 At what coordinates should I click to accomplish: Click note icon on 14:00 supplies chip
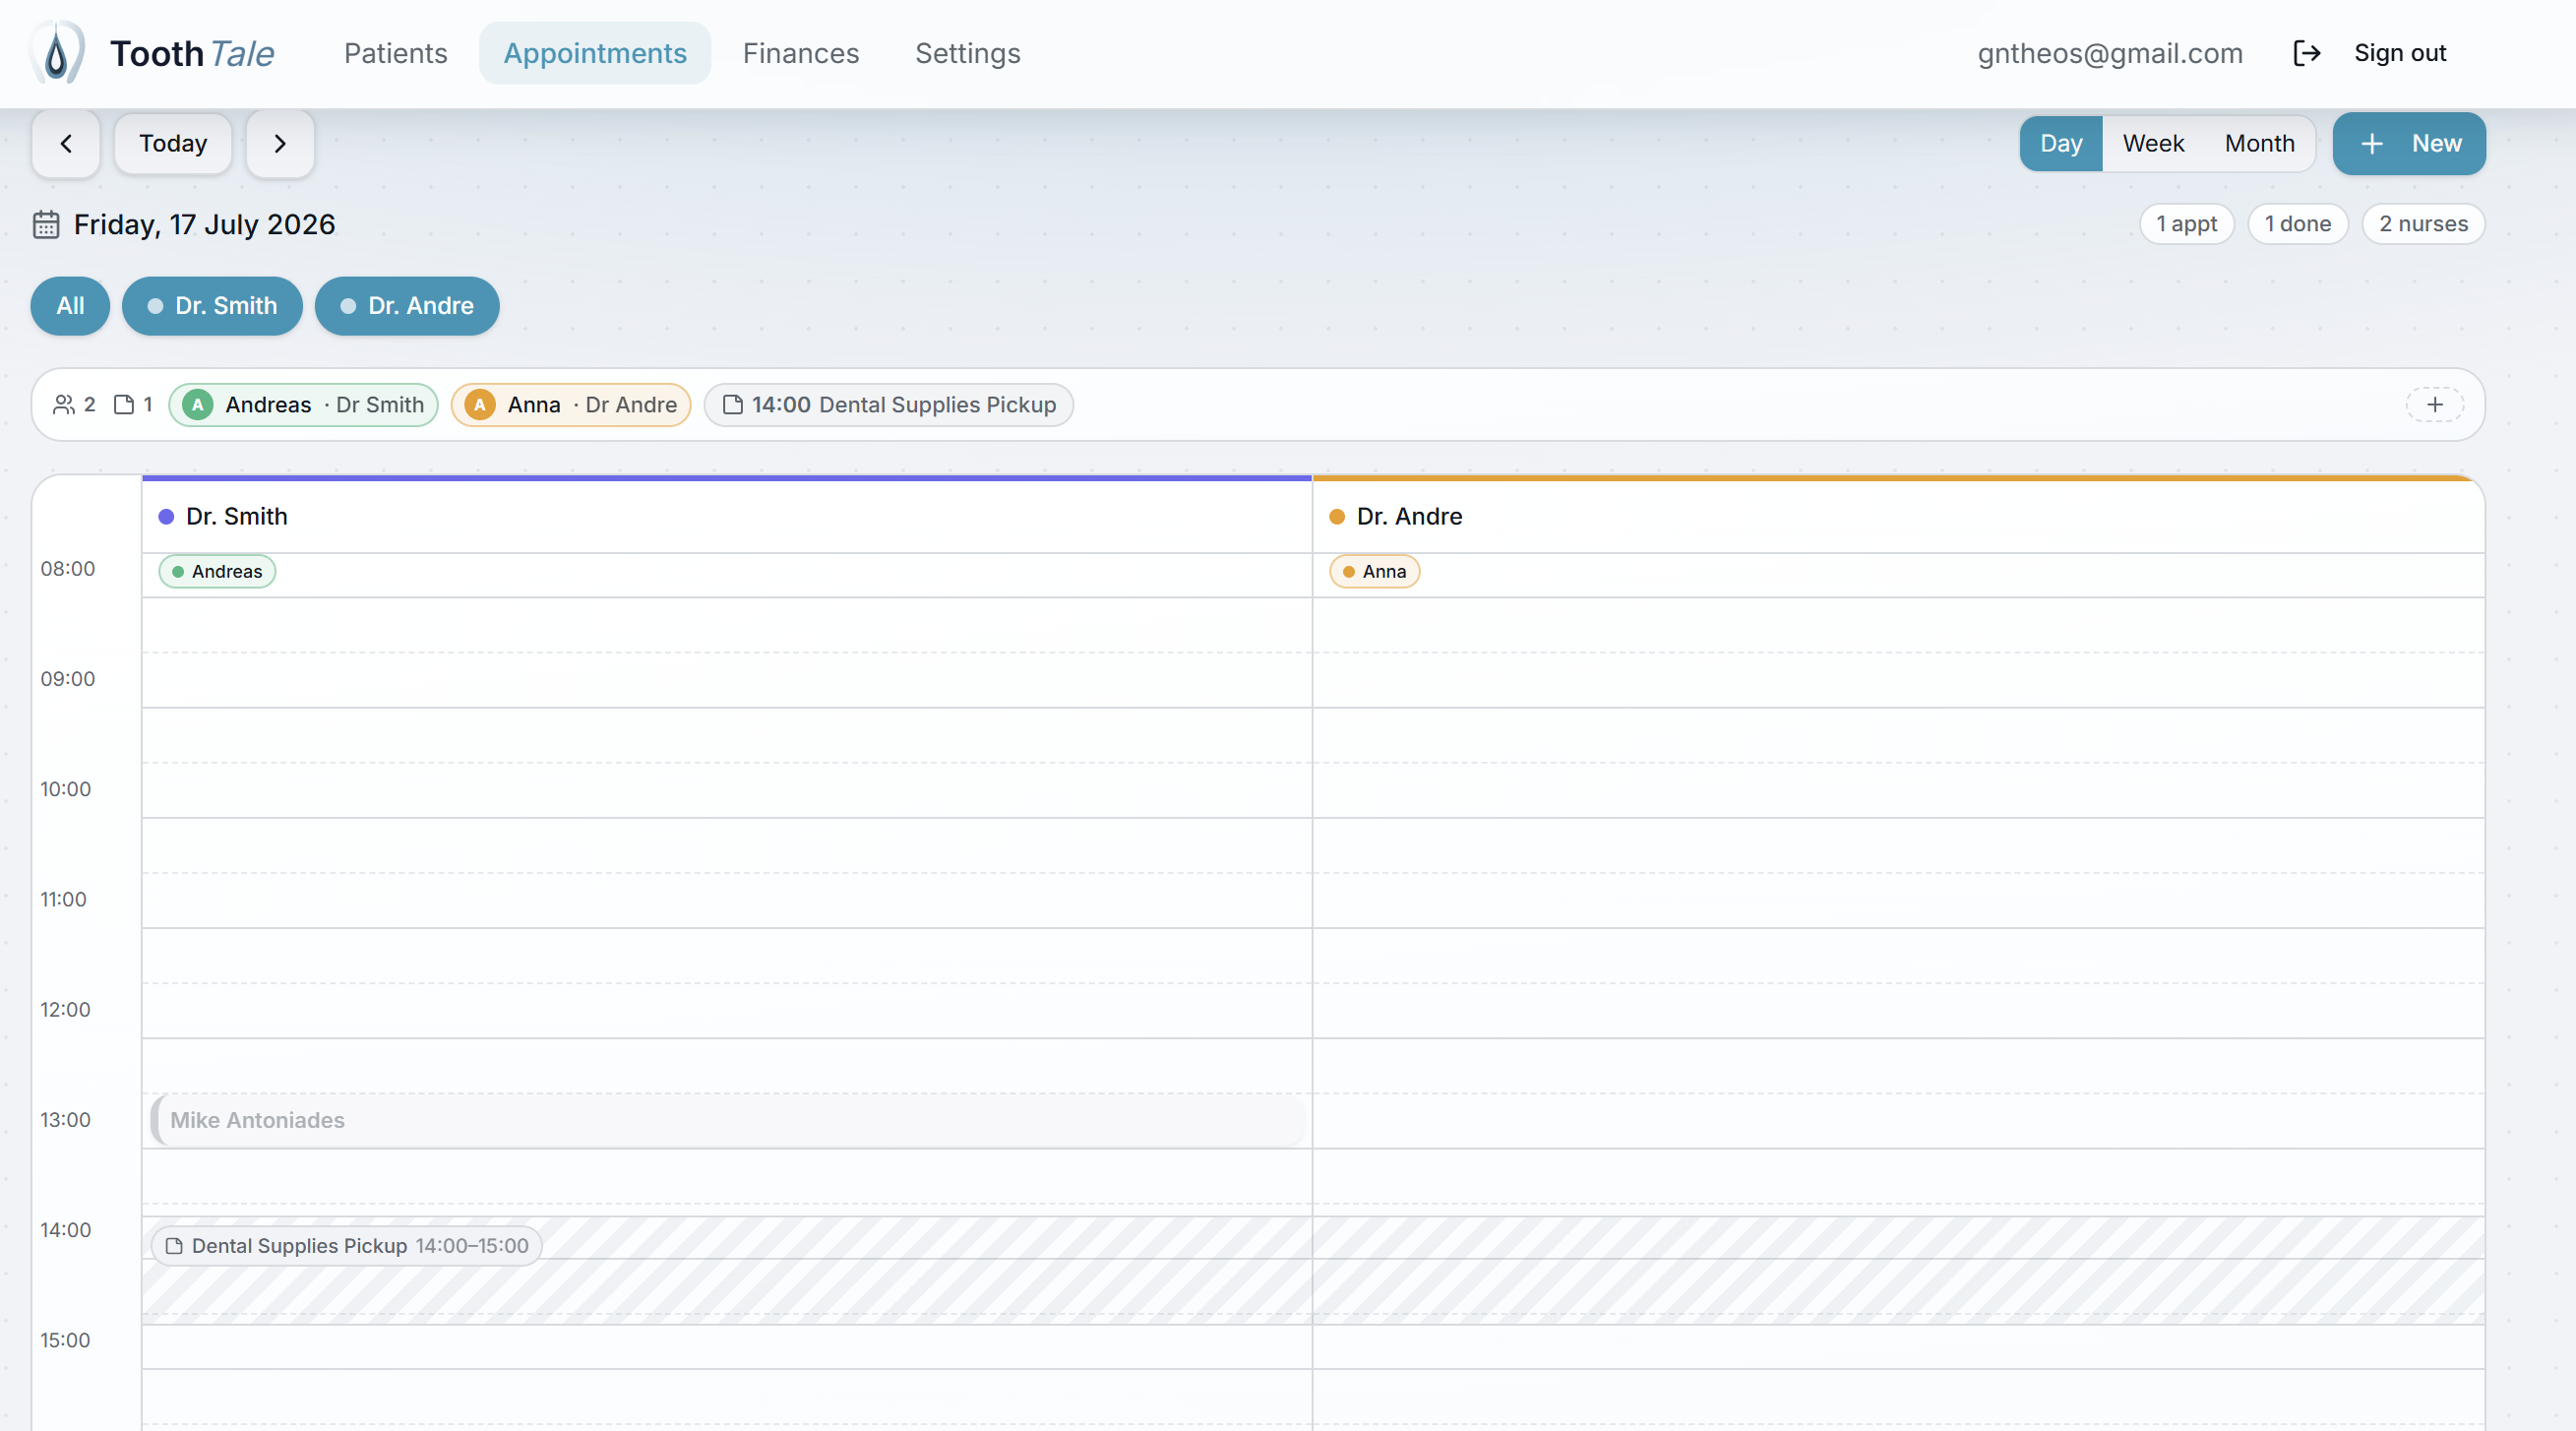[733, 404]
